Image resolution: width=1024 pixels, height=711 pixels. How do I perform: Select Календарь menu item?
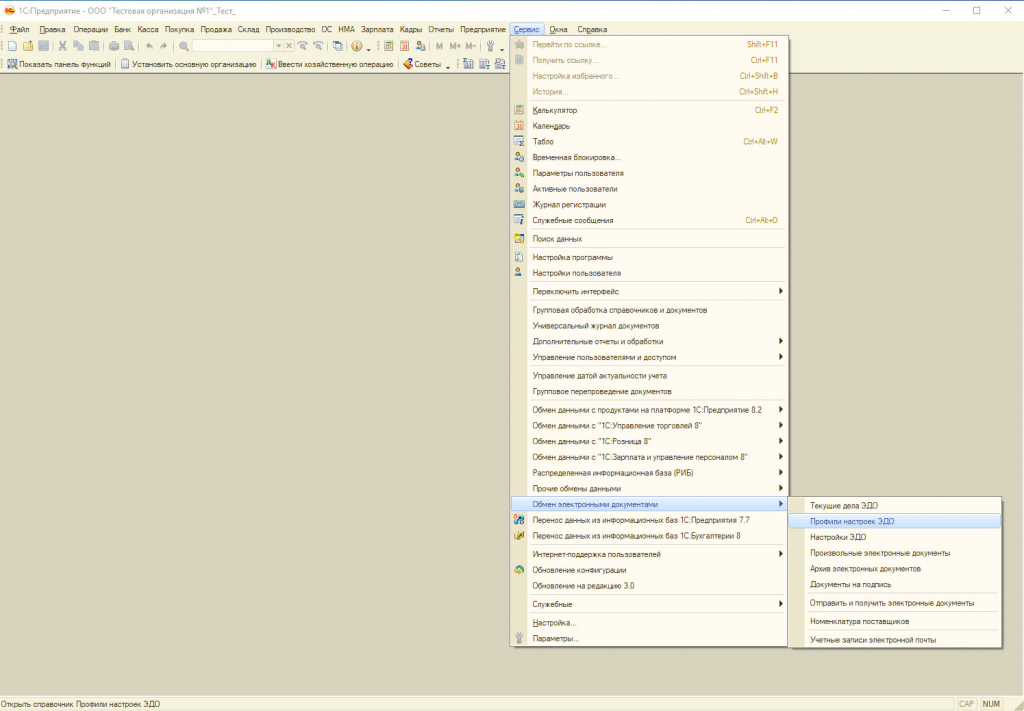tap(649, 126)
